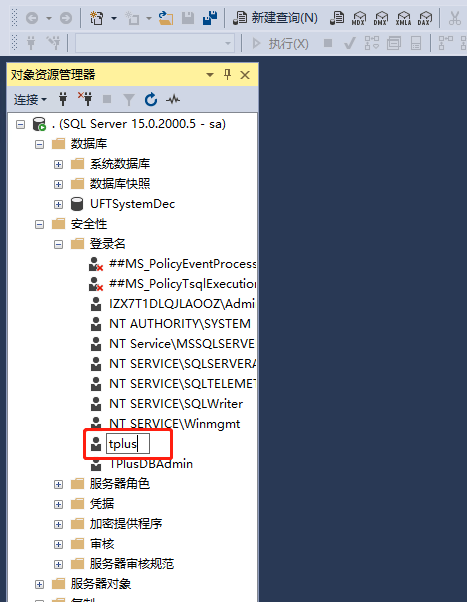This screenshot has height=602, width=467.
Task: Open the 连接 (Connect) dropdown
Action: 30,100
